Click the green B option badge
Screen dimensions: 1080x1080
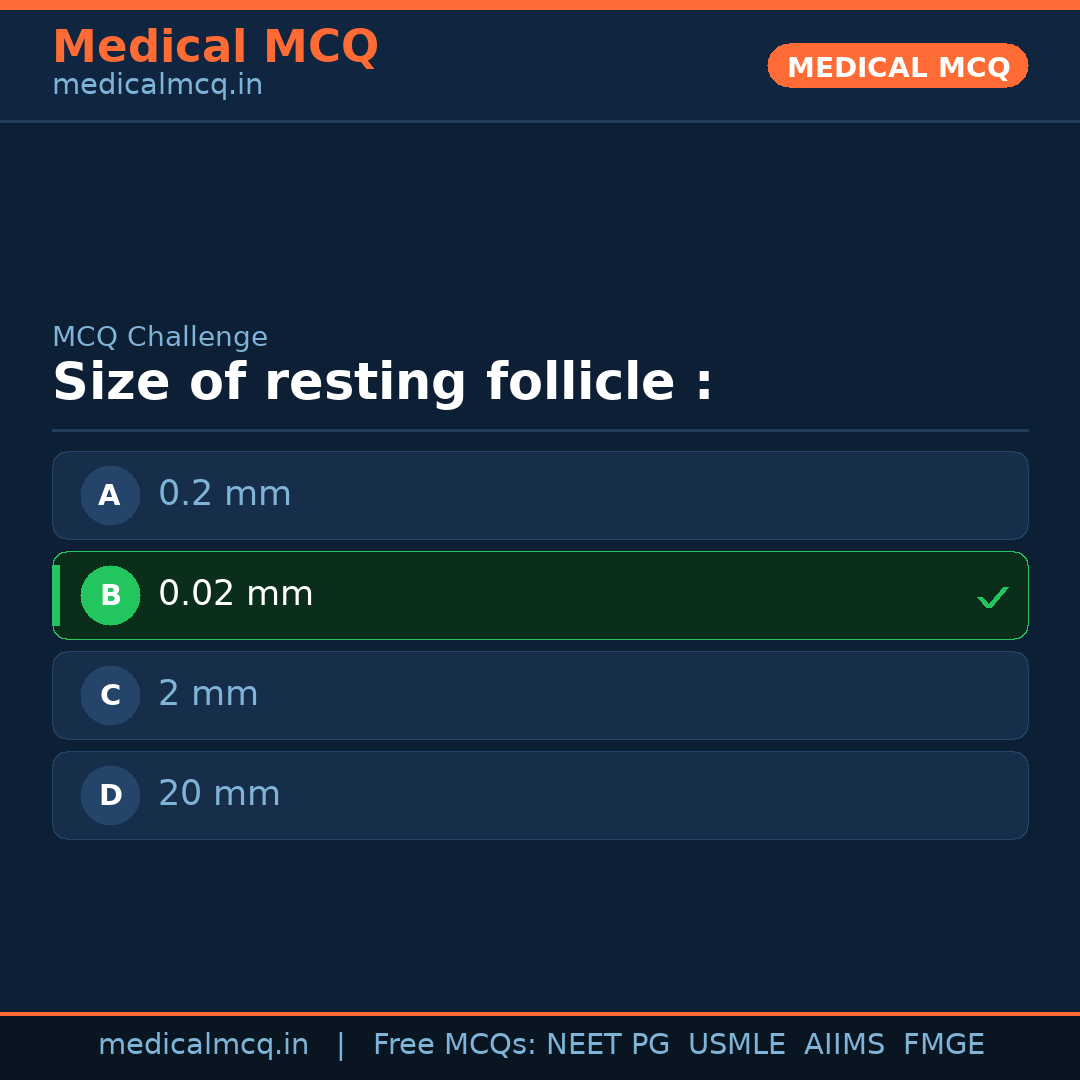pos(110,595)
